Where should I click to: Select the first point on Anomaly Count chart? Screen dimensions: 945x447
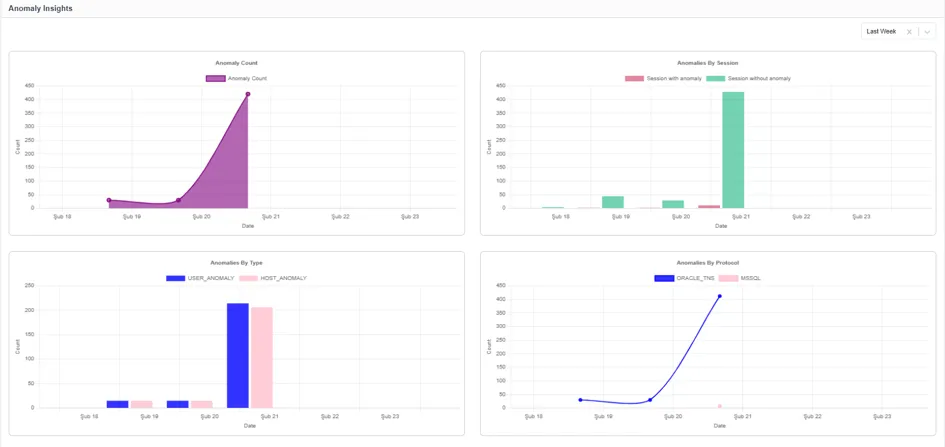click(x=109, y=200)
